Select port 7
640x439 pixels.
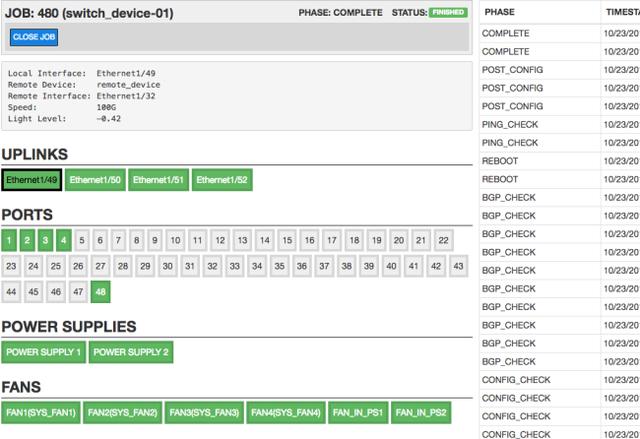point(118,240)
